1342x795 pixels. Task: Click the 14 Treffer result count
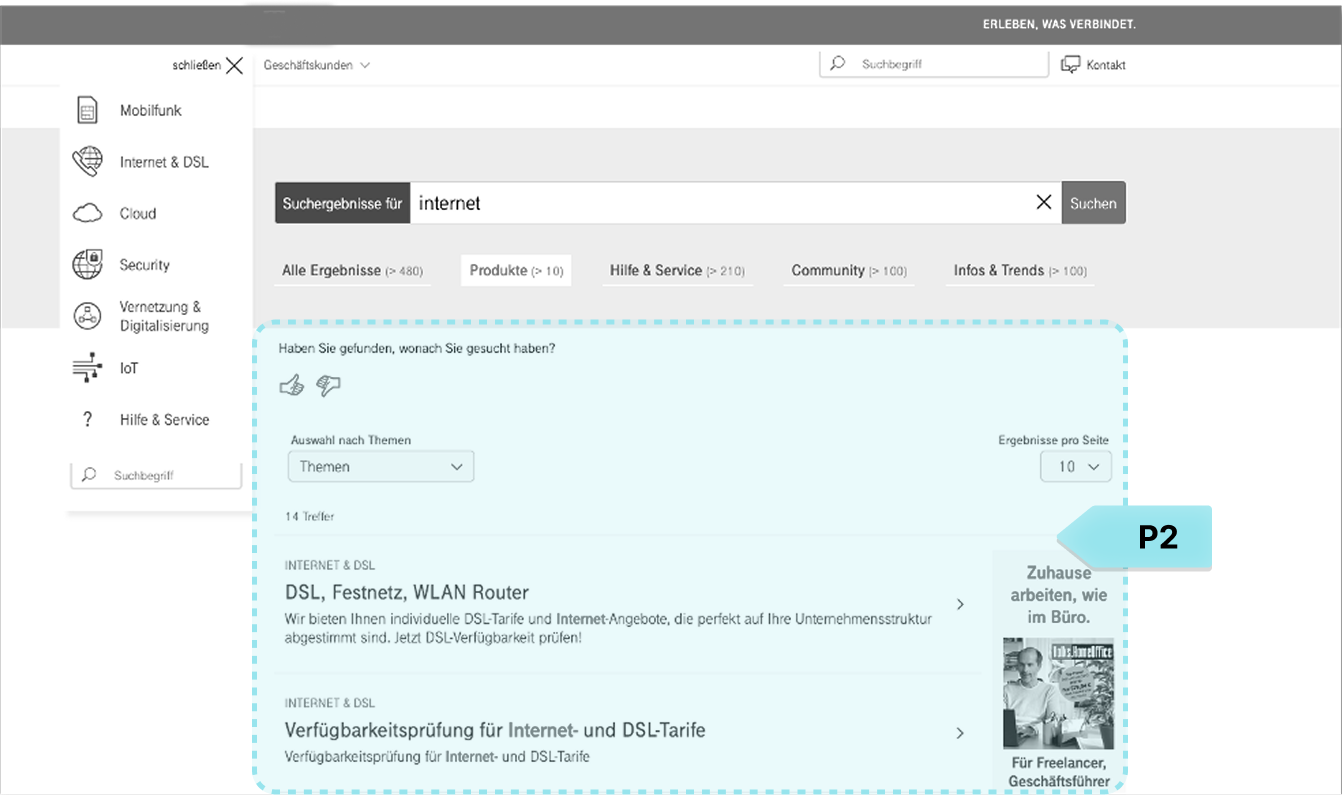click(x=309, y=517)
